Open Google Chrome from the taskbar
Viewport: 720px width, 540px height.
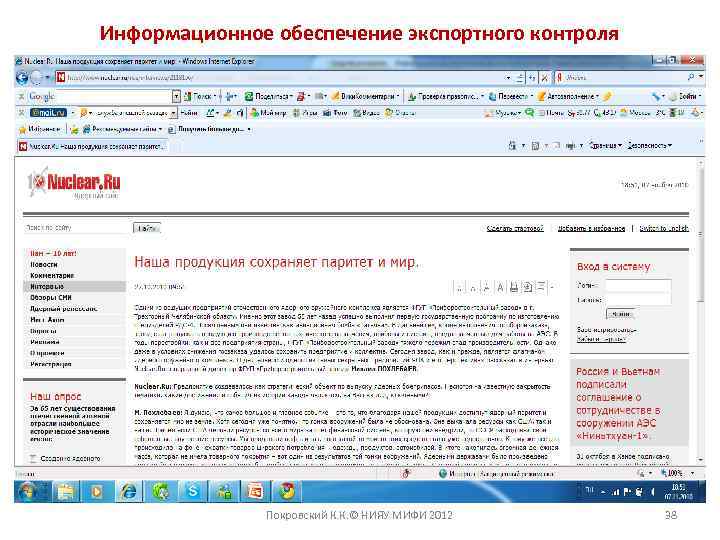tap(287, 492)
